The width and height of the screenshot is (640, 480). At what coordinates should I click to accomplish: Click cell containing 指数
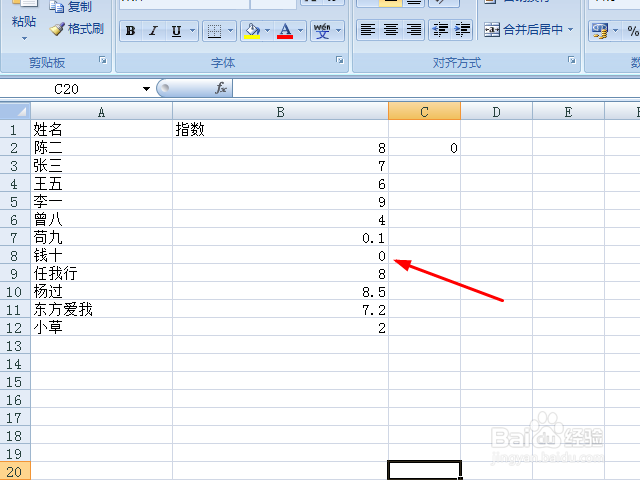pos(280,129)
